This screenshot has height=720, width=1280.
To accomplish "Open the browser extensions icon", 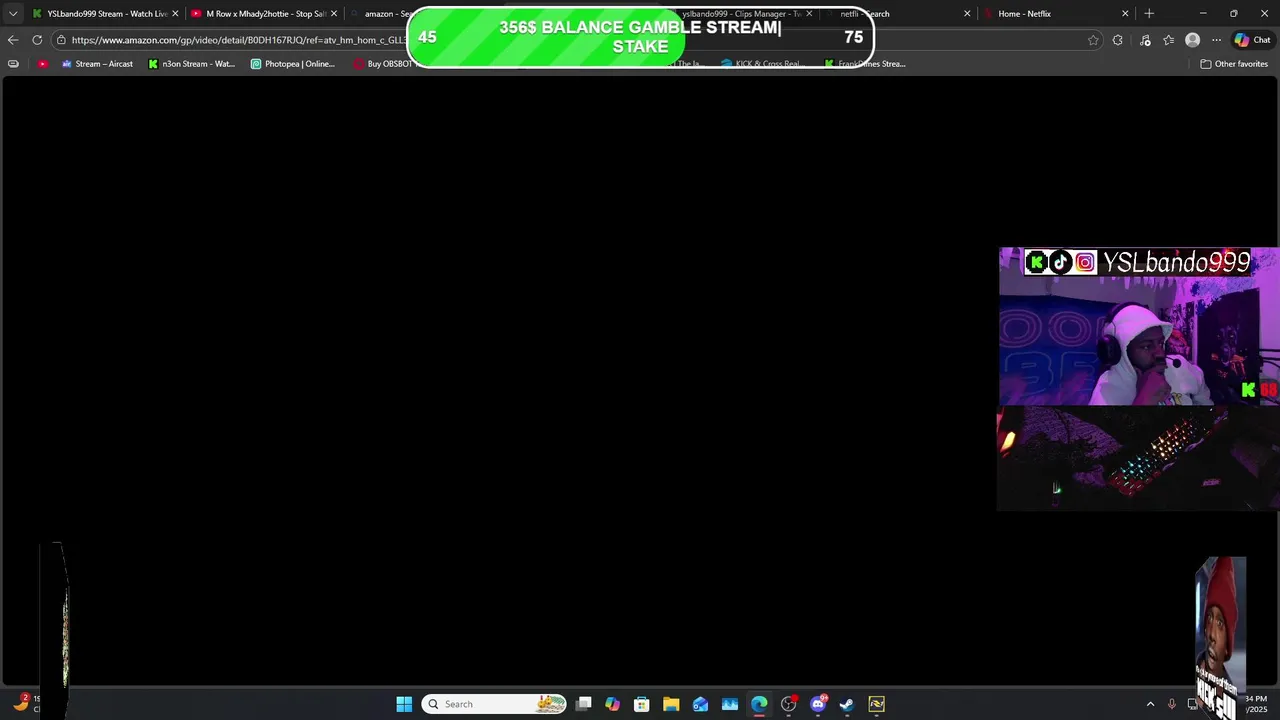I will click(x=1118, y=40).
